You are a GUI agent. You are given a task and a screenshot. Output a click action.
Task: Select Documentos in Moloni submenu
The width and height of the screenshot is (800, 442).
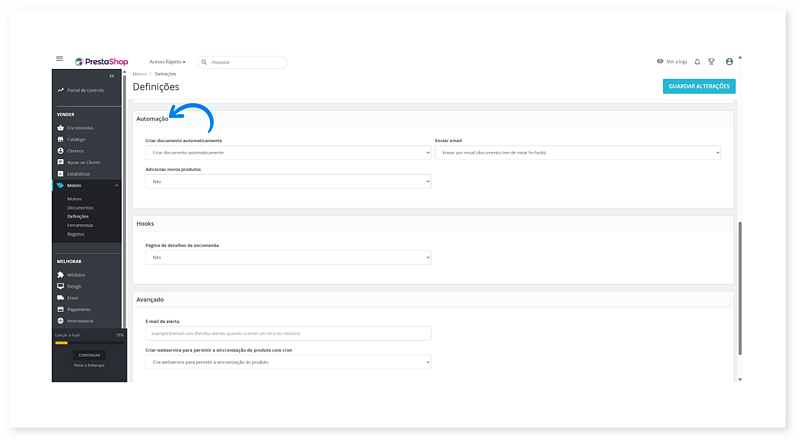point(80,207)
